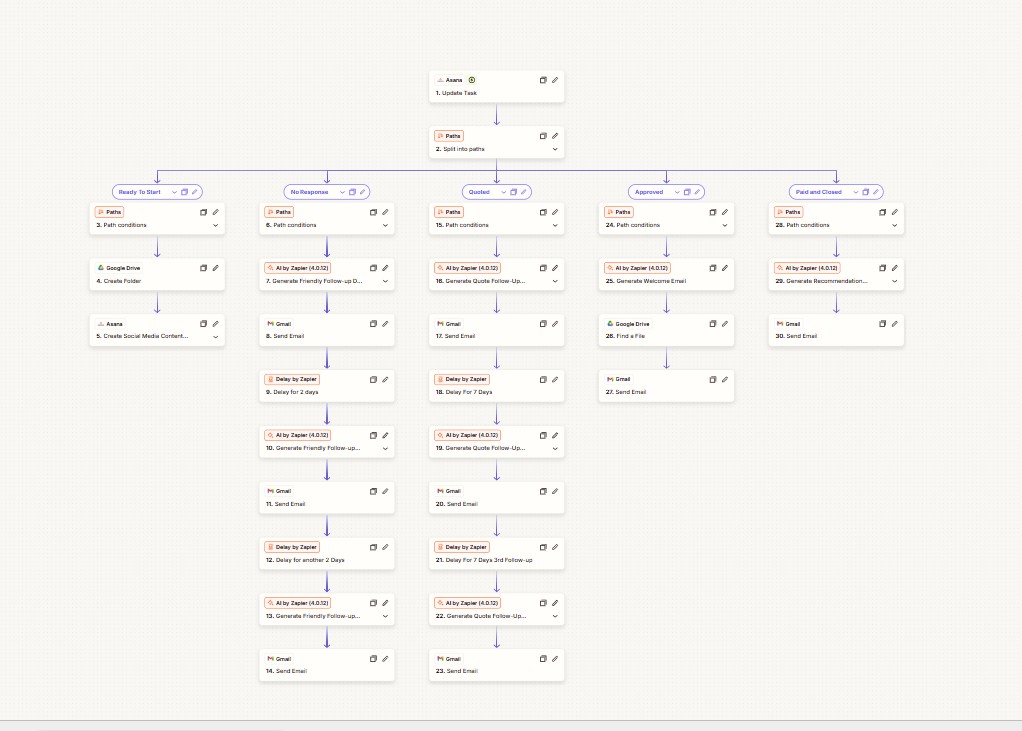
Task: Expand step 22 Generate Quote Follow-Up chevron
Action: [555, 616]
